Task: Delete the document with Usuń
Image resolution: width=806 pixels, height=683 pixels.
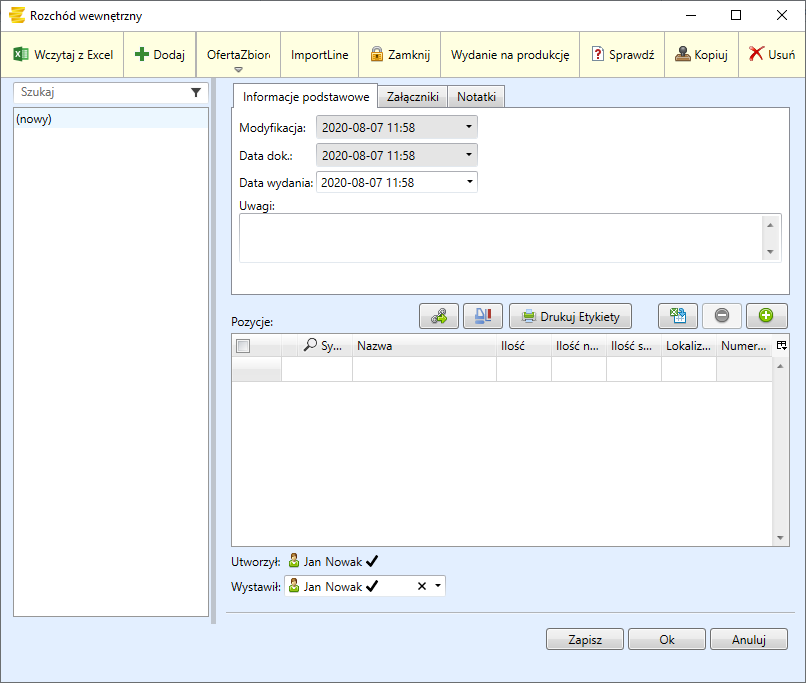Action: 772,55
